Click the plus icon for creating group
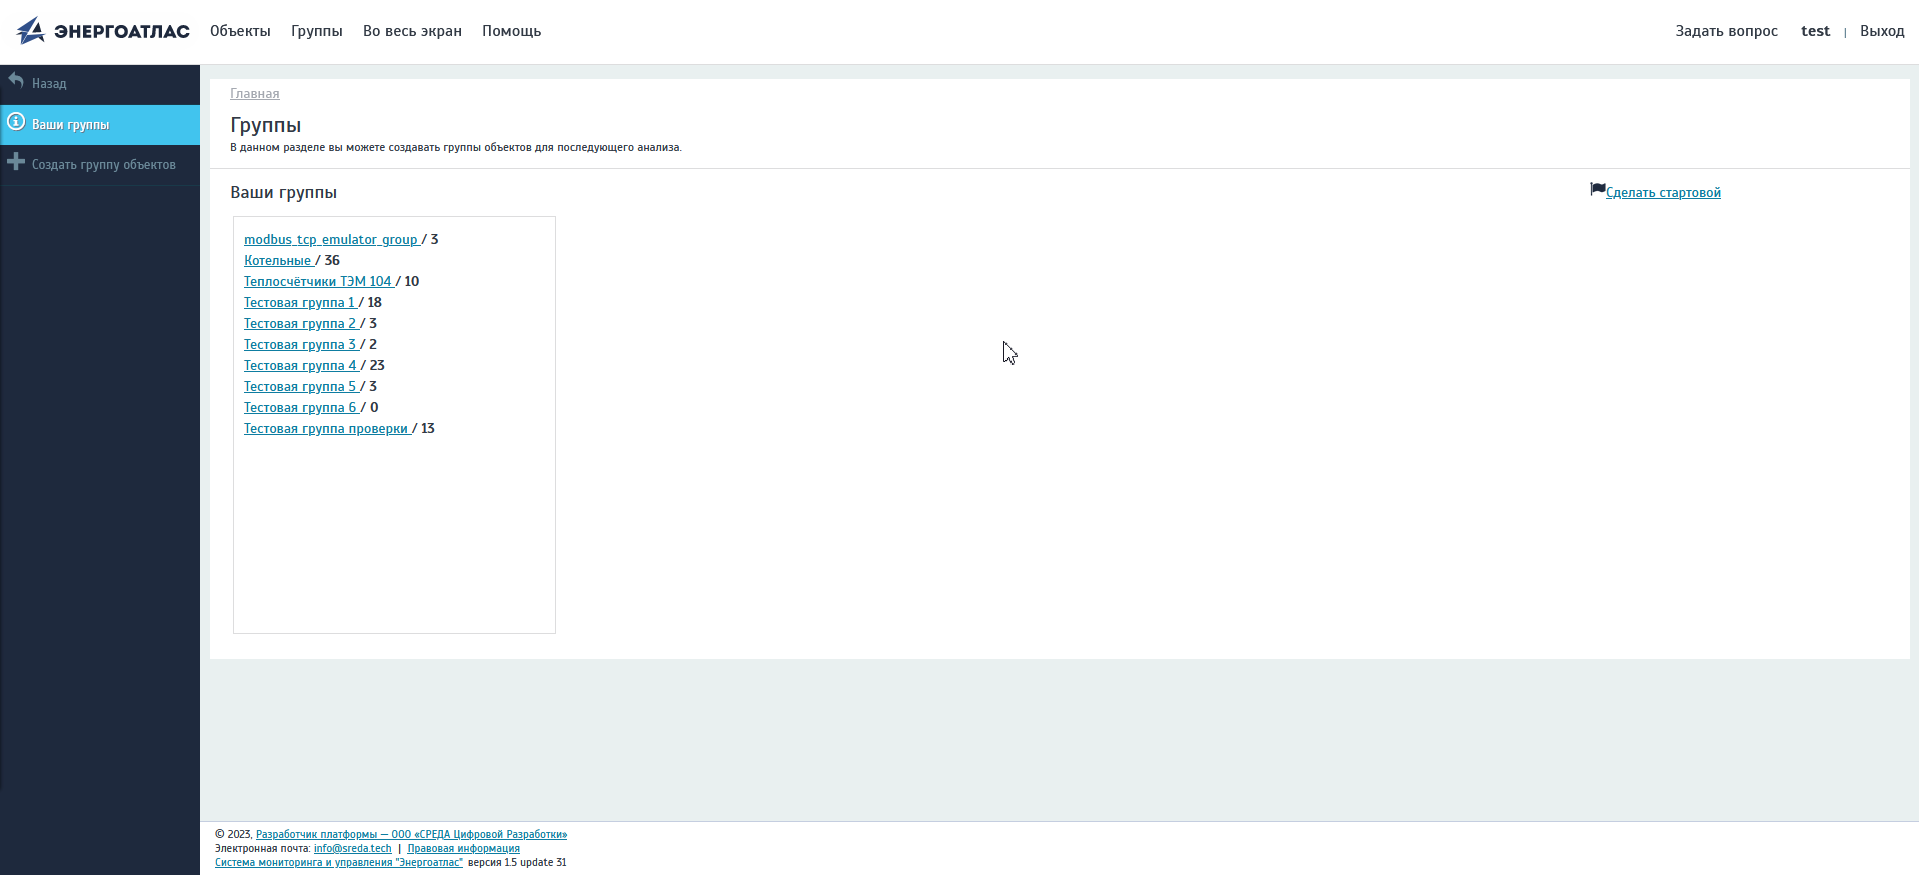Viewport: 1919px width, 875px height. [16, 162]
